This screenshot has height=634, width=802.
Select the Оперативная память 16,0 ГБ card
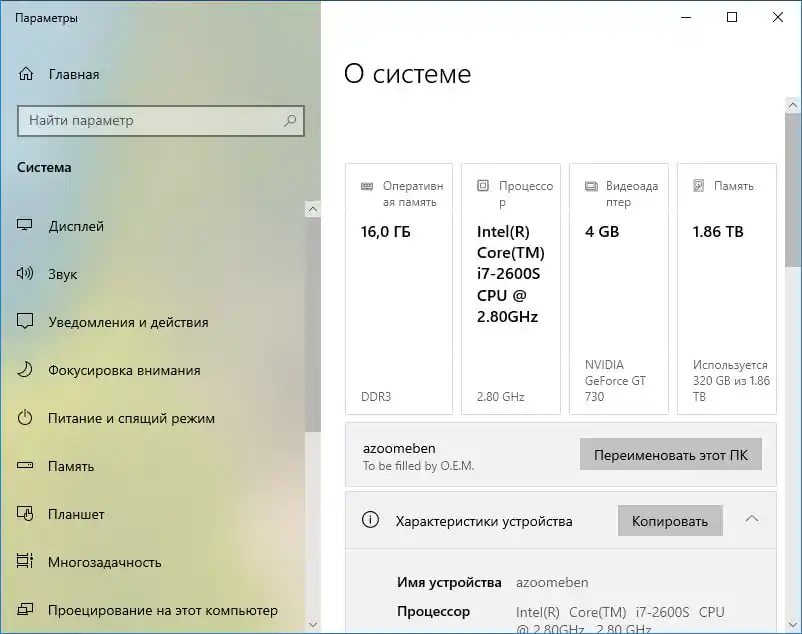click(399, 289)
